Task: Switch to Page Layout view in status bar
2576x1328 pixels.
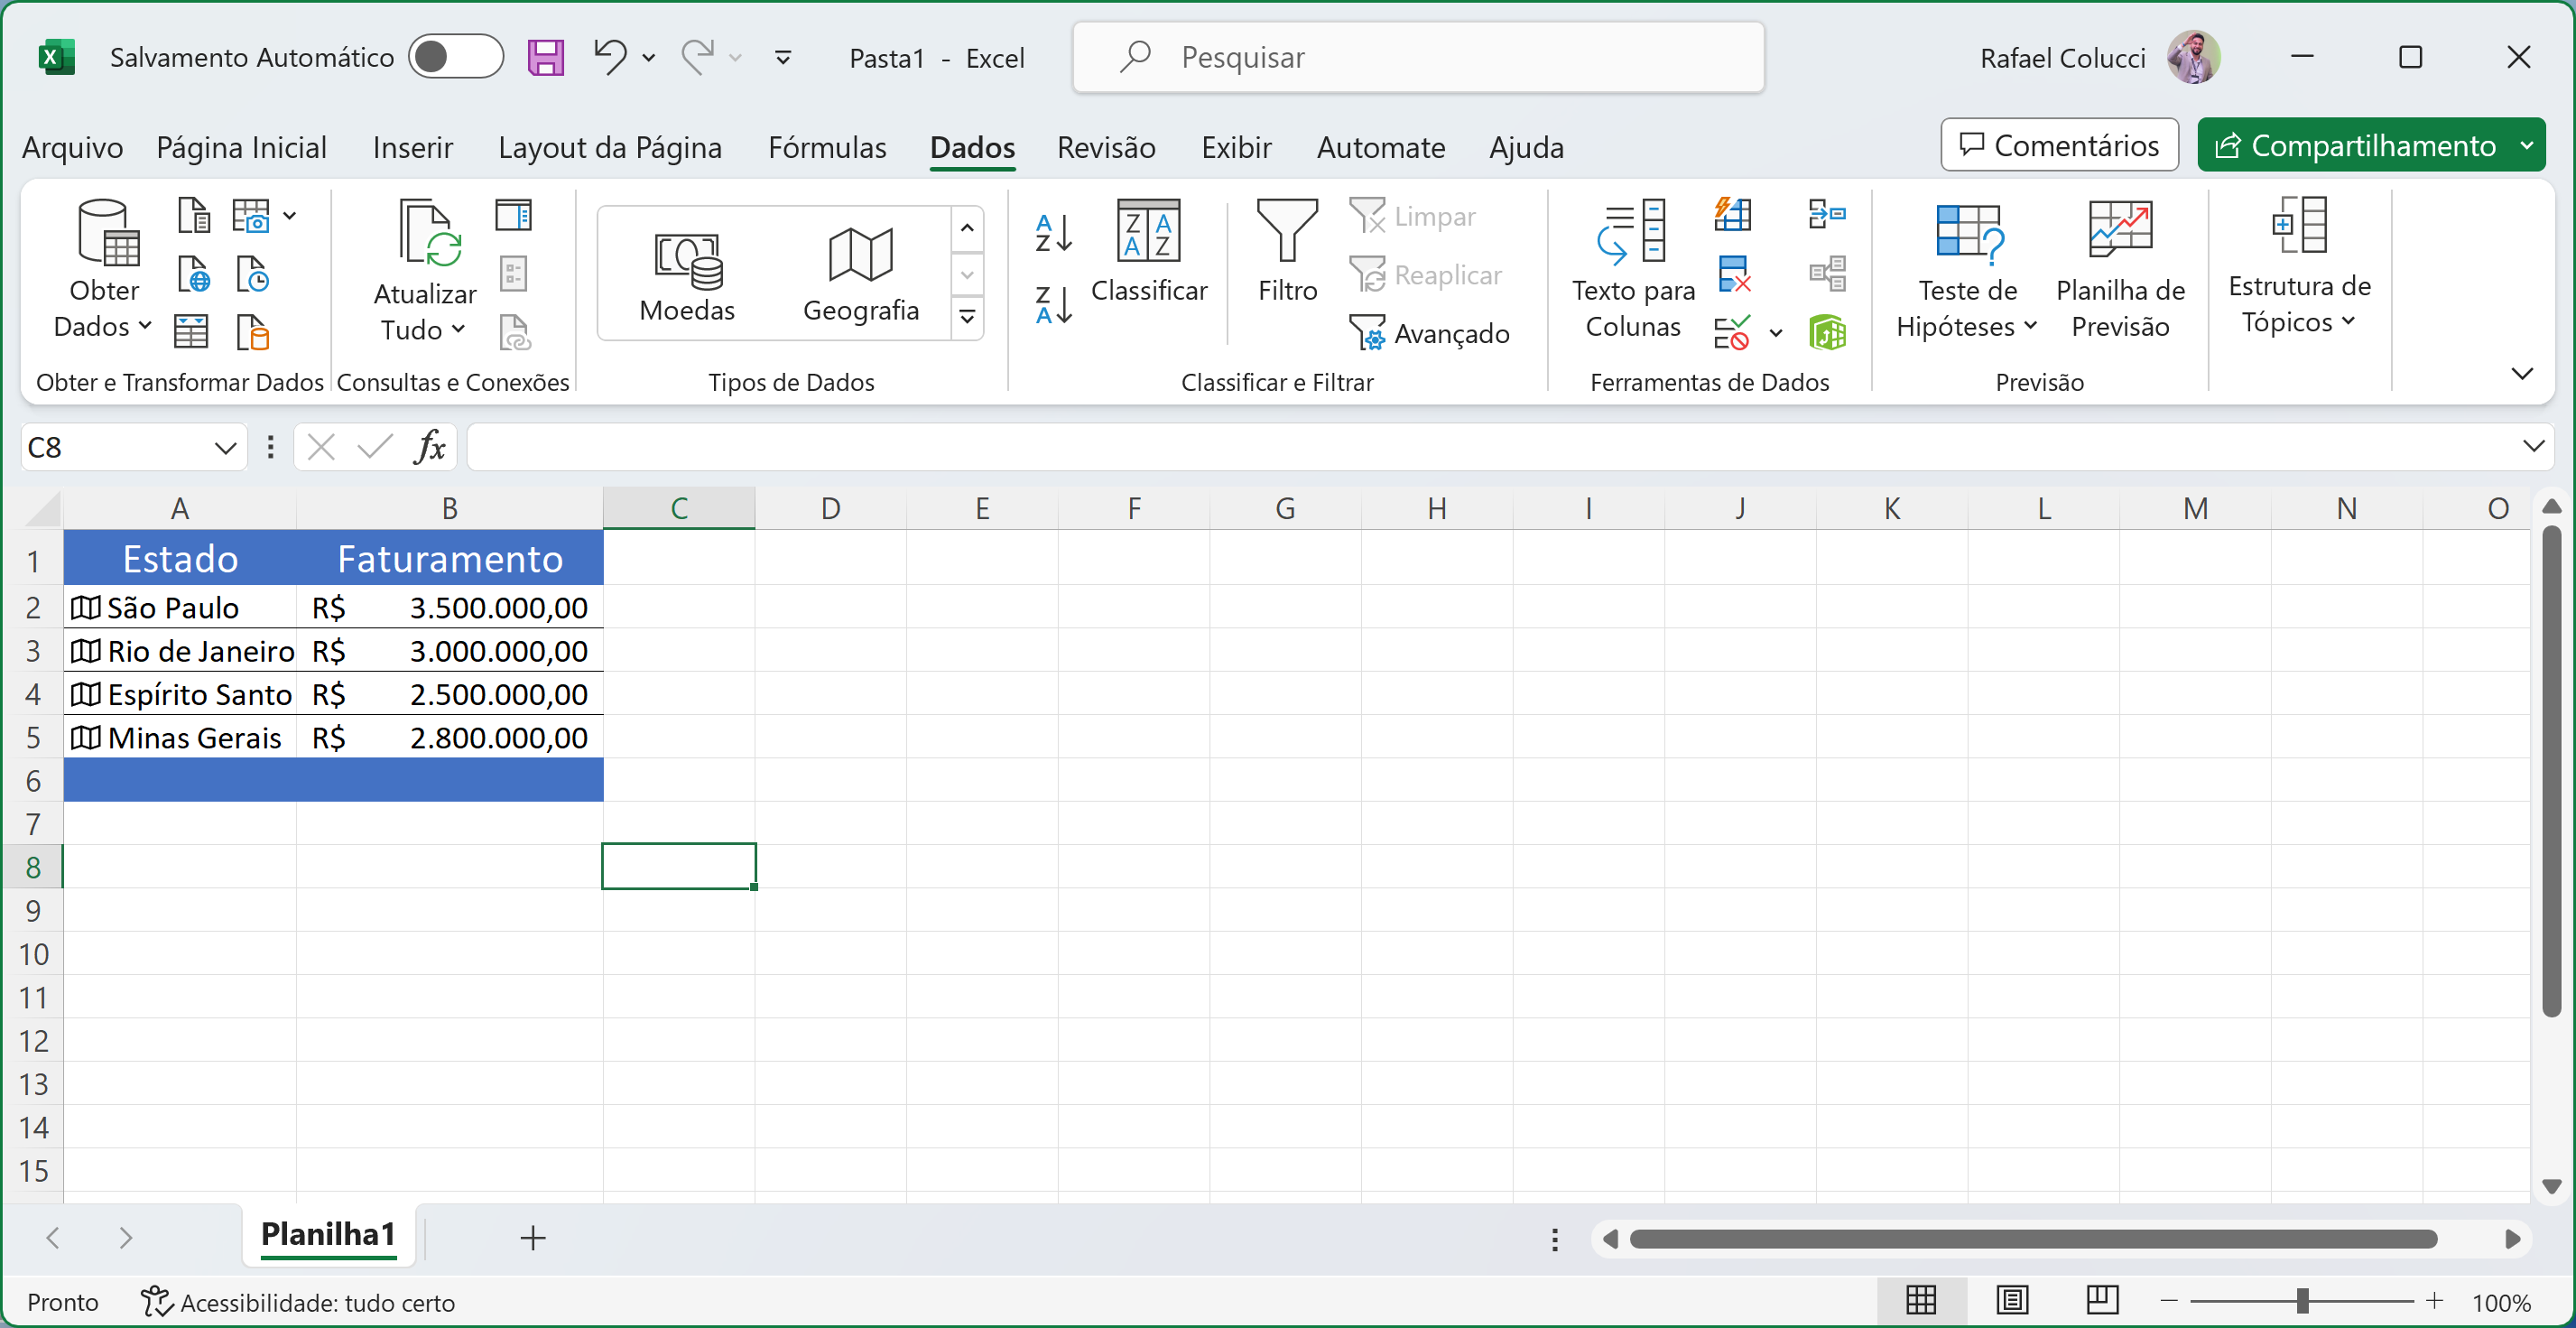Action: [x=2012, y=1301]
